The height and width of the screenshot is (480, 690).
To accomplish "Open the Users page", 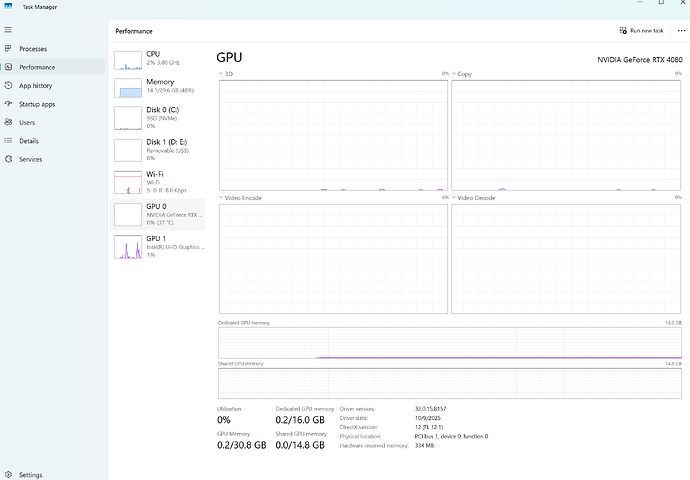I will (x=53, y=123).
